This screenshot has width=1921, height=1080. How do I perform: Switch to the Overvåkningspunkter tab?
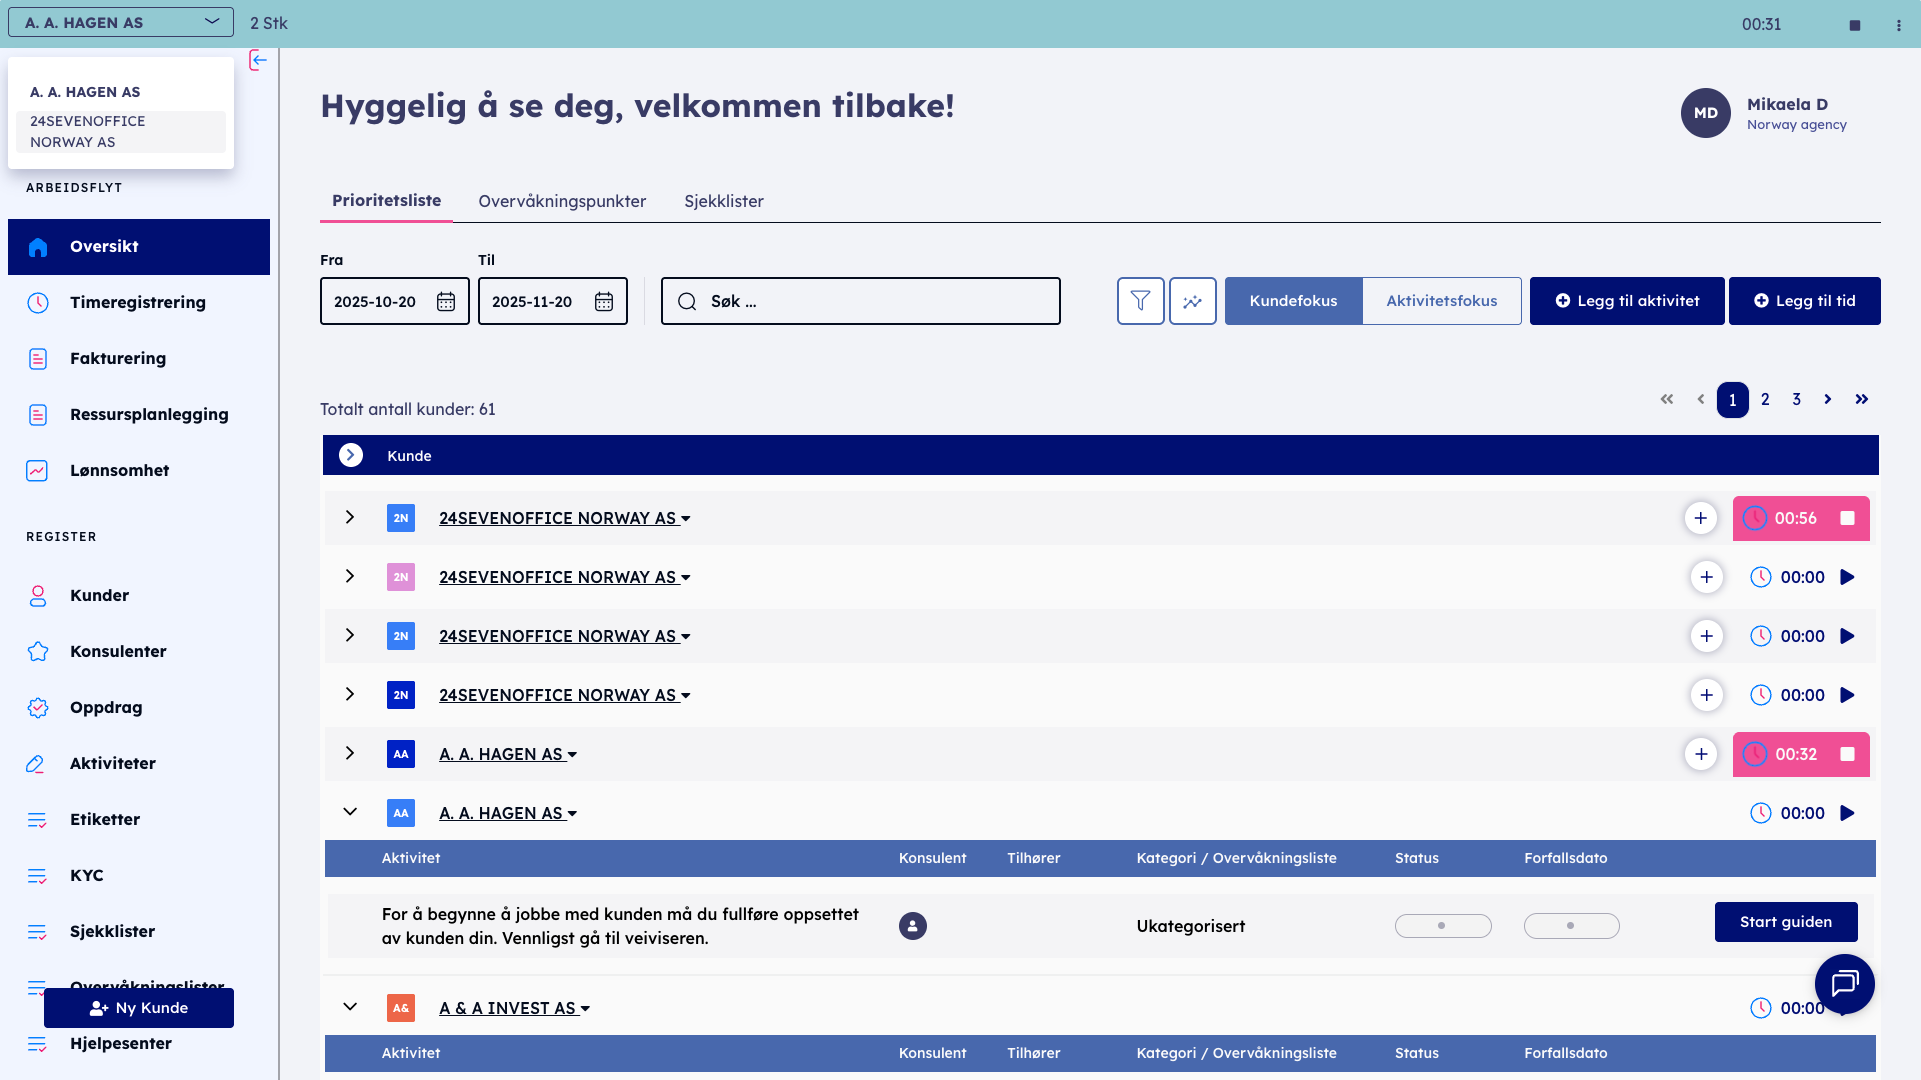click(x=561, y=201)
